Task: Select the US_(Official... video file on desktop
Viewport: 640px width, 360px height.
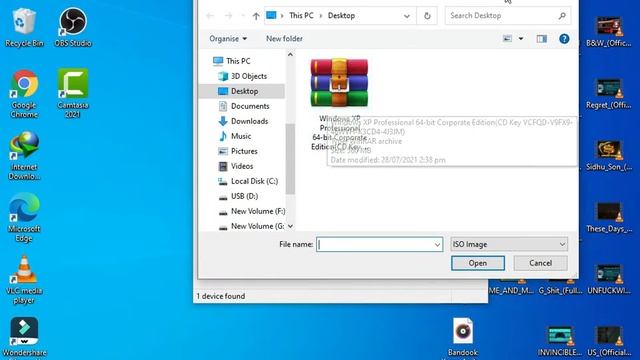Action: pyautogui.click(x=609, y=341)
